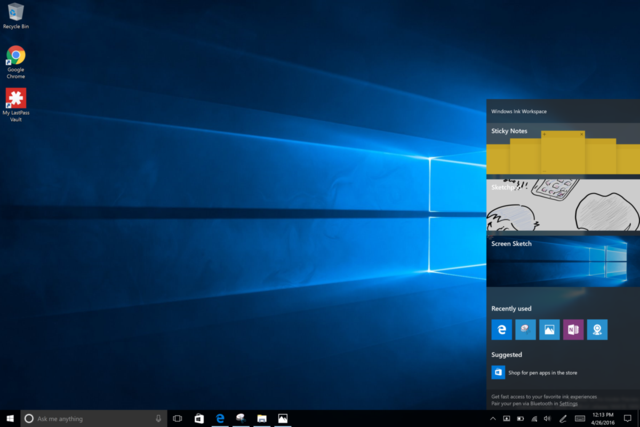Image resolution: width=640 pixels, height=427 pixels.
Task: Open Maps tile in Recently used
Action: pyautogui.click(x=597, y=329)
